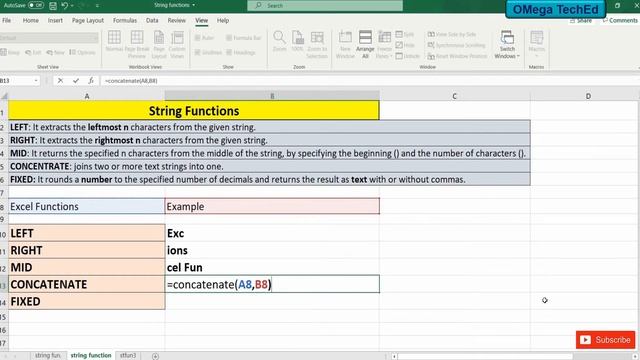Open the Review ribbon tab
Screen dimensions: 640x360
pyautogui.click(x=176, y=20)
